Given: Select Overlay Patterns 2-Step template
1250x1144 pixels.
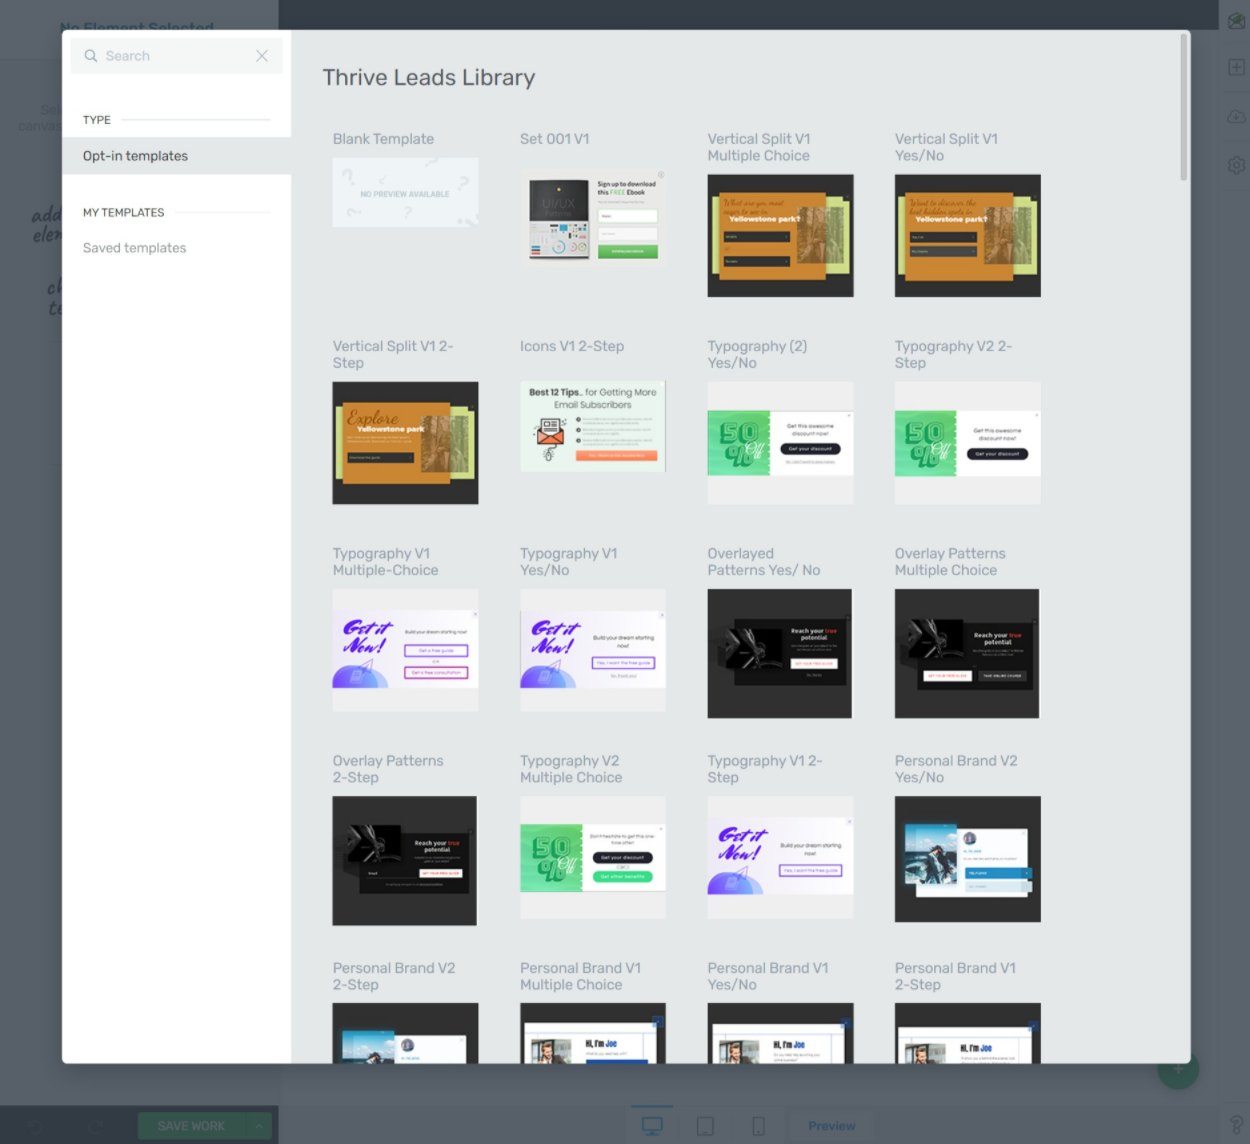Looking at the screenshot, I should click(x=404, y=861).
